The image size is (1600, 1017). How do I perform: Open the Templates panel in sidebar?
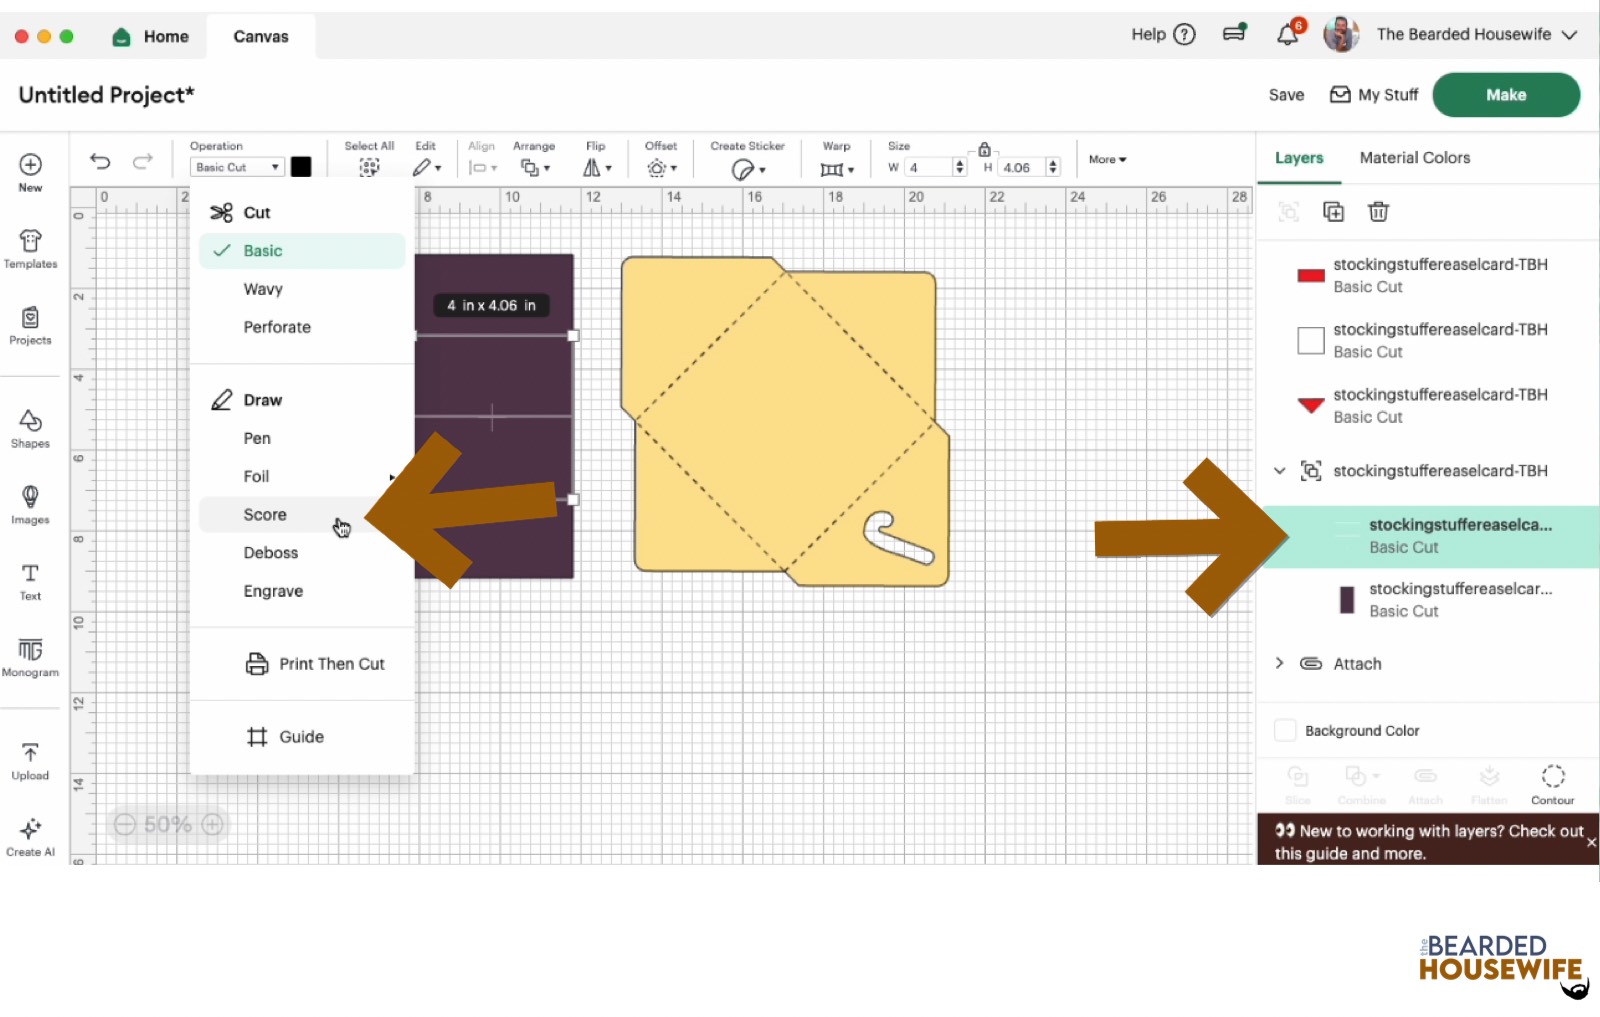coord(30,249)
